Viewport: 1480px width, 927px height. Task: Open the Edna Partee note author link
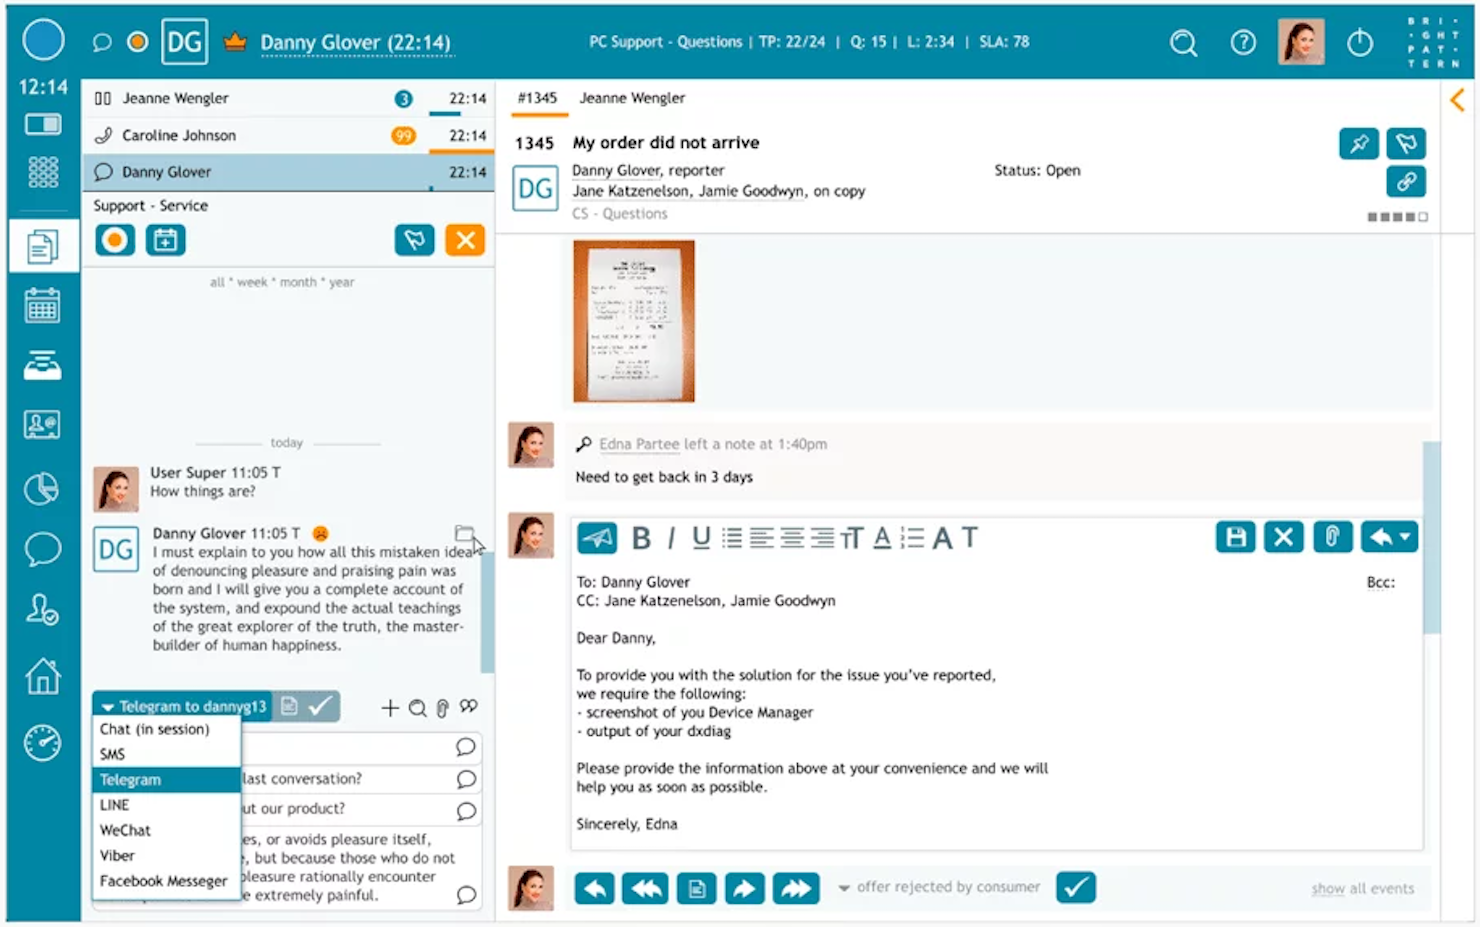[x=639, y=444]
